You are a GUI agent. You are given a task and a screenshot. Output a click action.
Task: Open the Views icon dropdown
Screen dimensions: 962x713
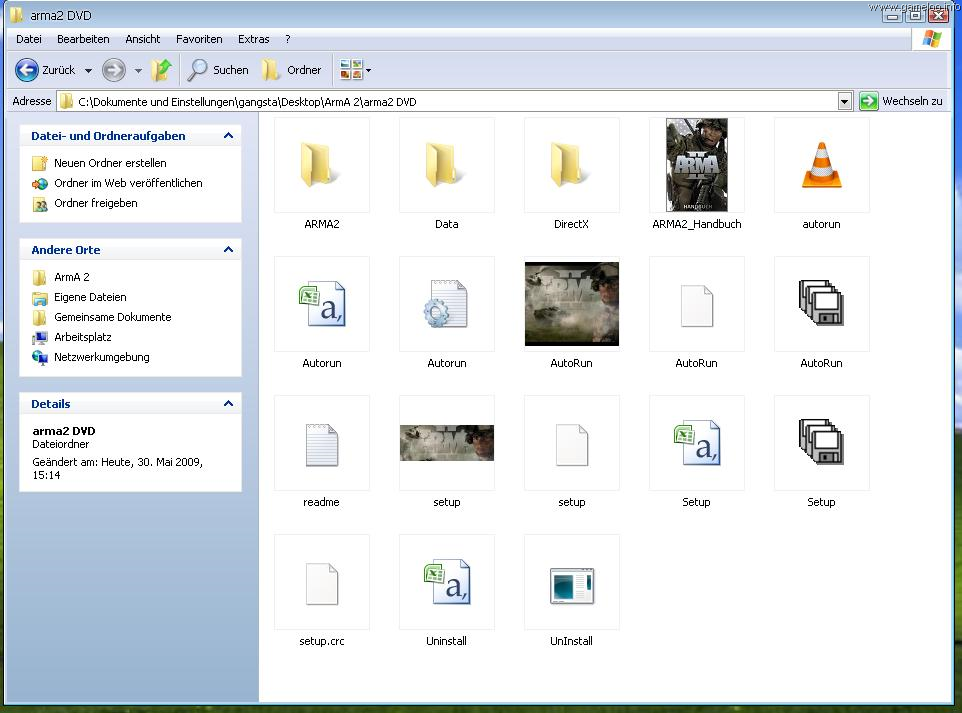(x=355, y=70)
